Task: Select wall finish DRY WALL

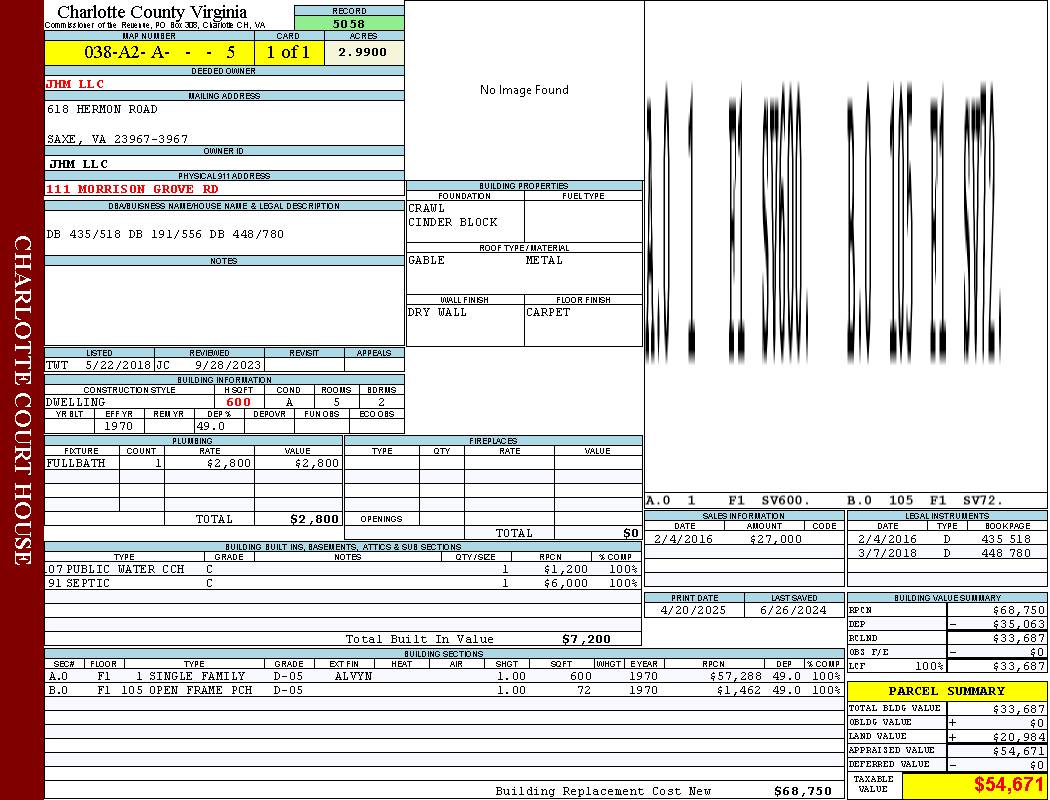Action: [437, 313]
